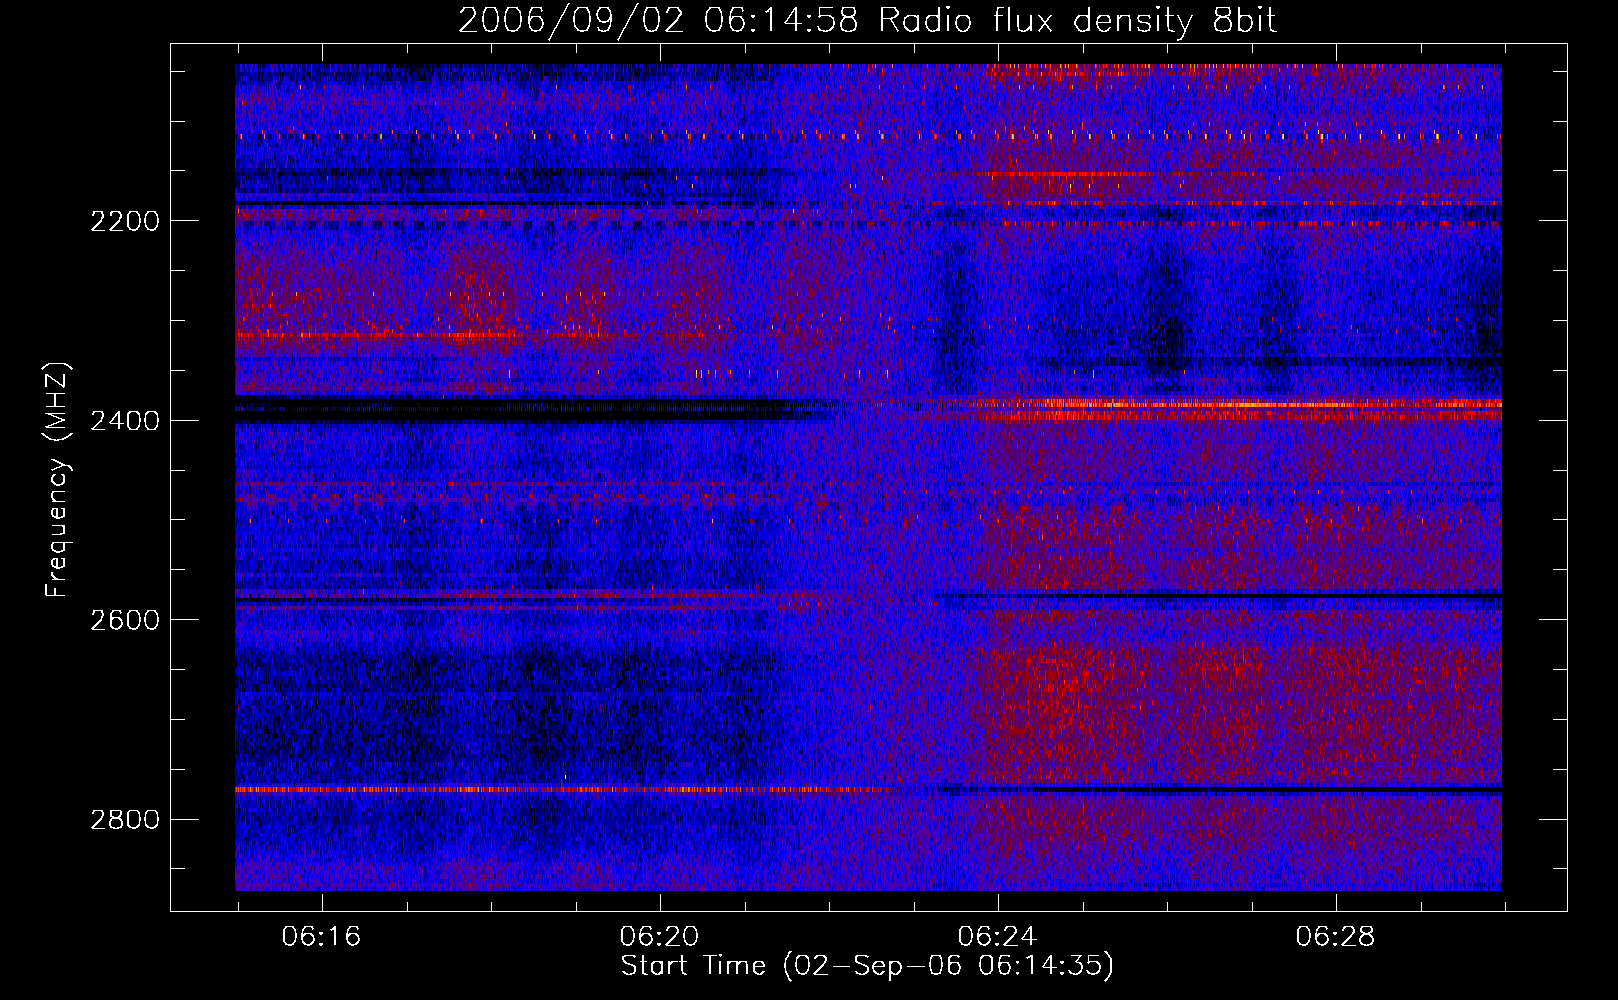The height and width of the screenshot is (1000, 1618).
Task: Click the 2800 frequency tick label
Action: pyautogui.click(x=124, y=820)
